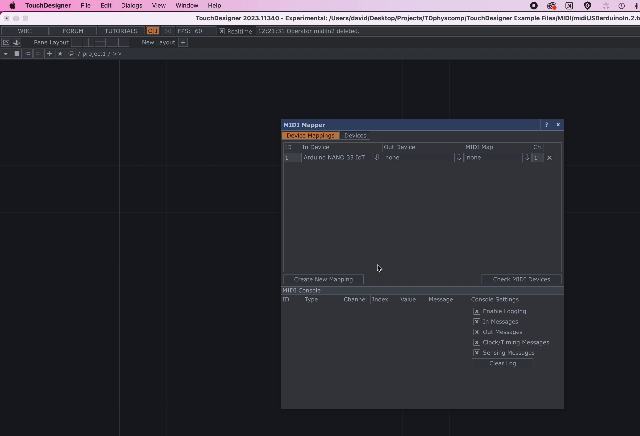640x436 pixels.
Task: Click the first icon left of Pane Layout
Action: (6, 42)
